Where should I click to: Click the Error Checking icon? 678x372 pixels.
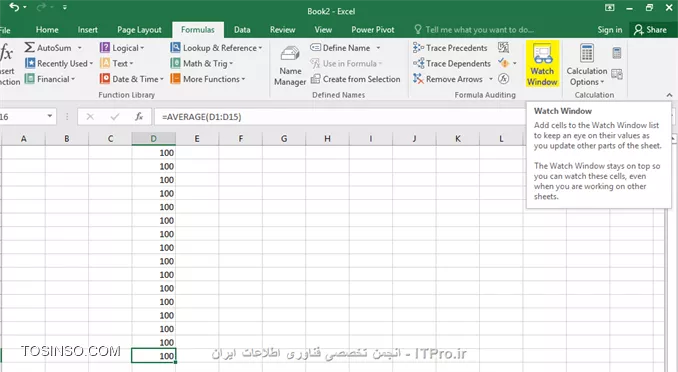tap(503, 63)
